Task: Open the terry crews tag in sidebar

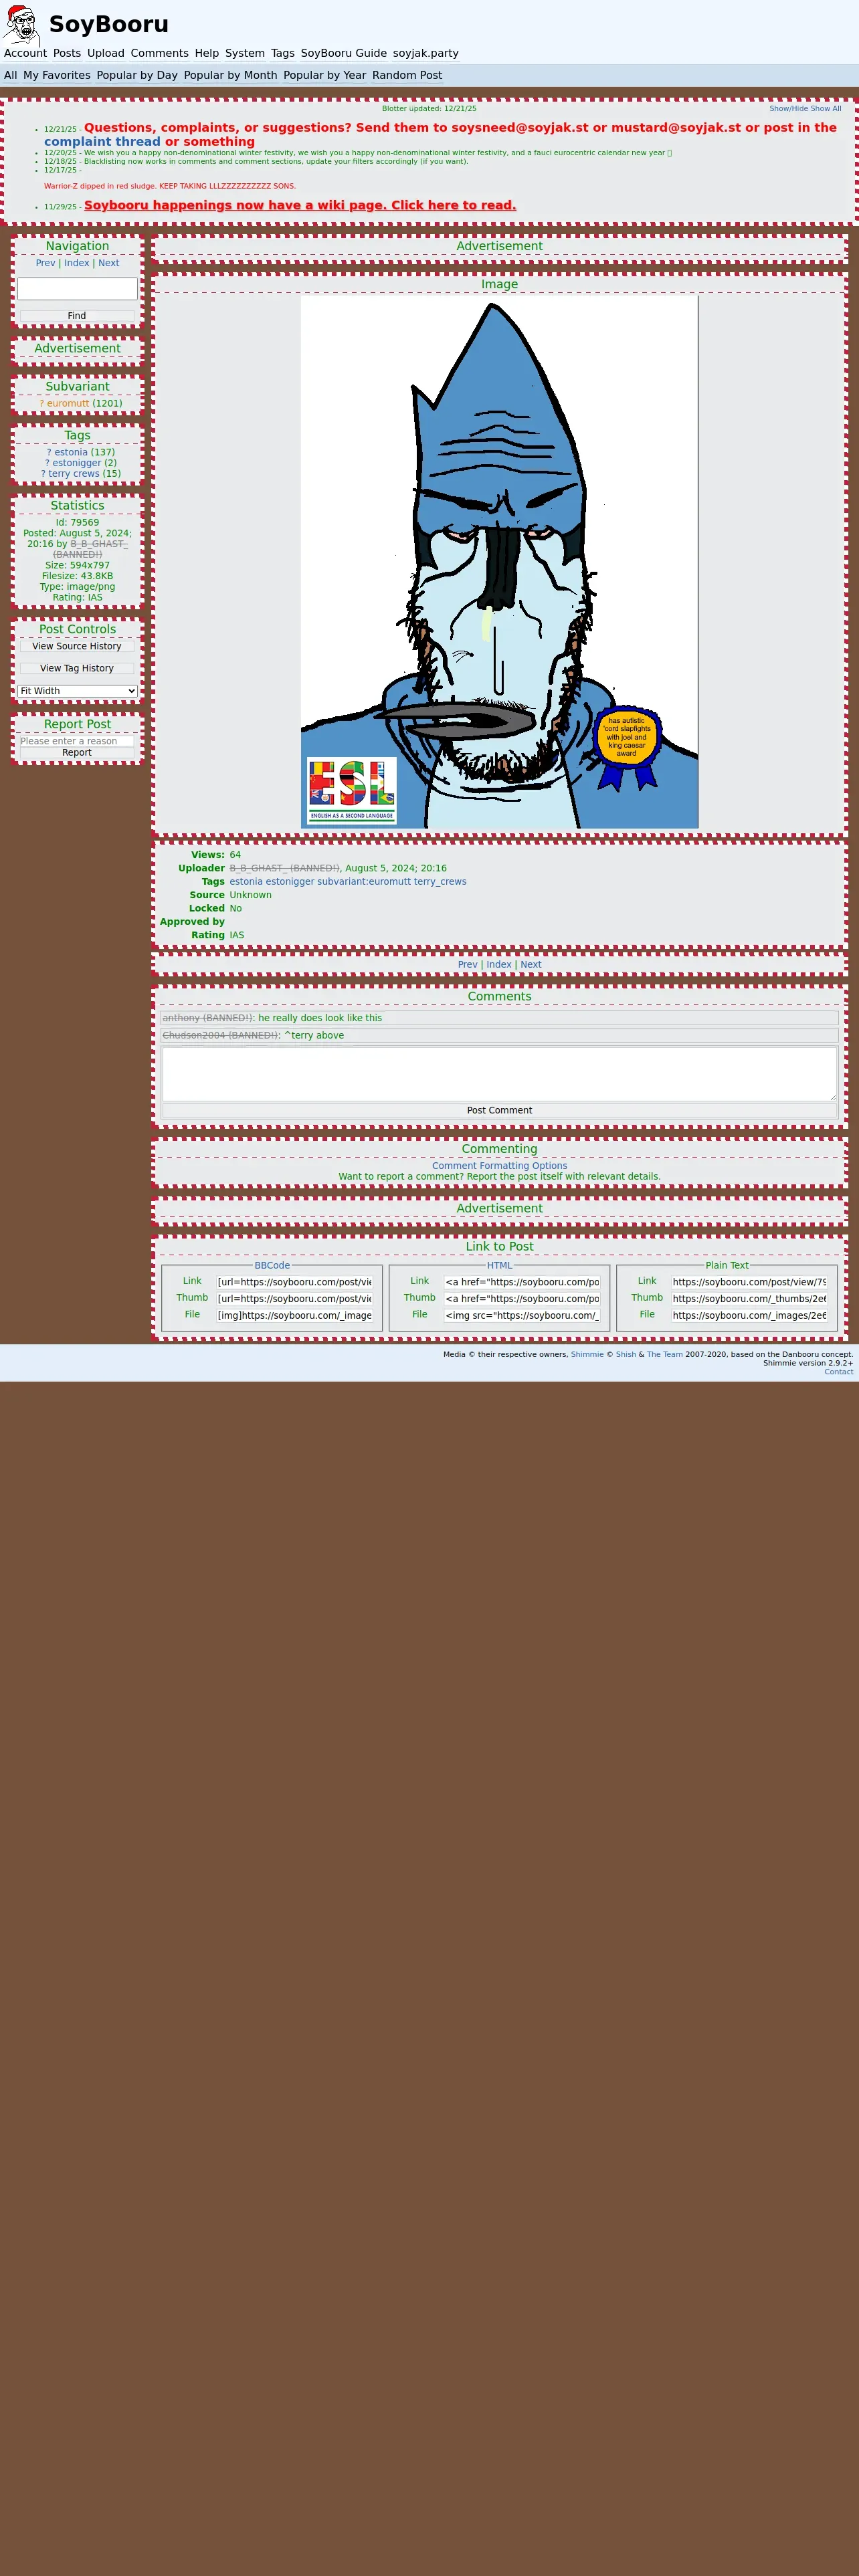Action: tap(74, 474)
